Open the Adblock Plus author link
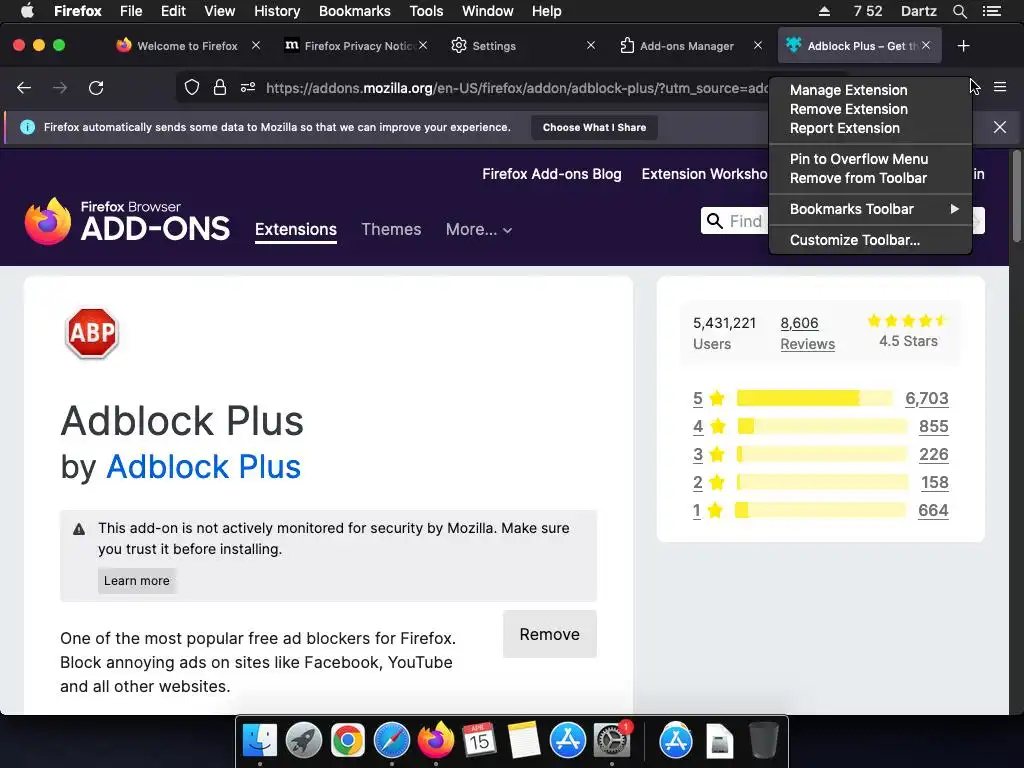This screenshot has width=1024, height=768. click(203, 466)
